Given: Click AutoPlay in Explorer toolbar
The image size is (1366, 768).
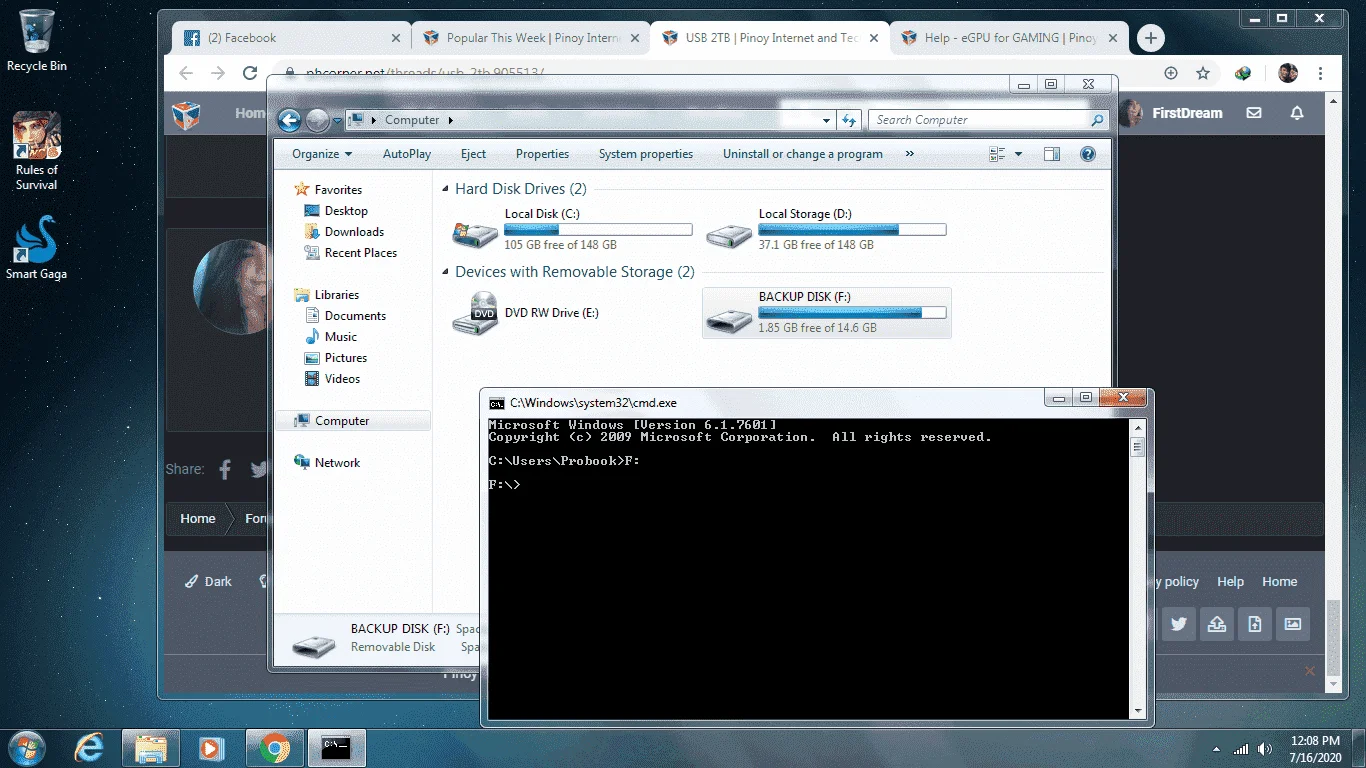Looking at the screenshot, I should tap(407, 154).
